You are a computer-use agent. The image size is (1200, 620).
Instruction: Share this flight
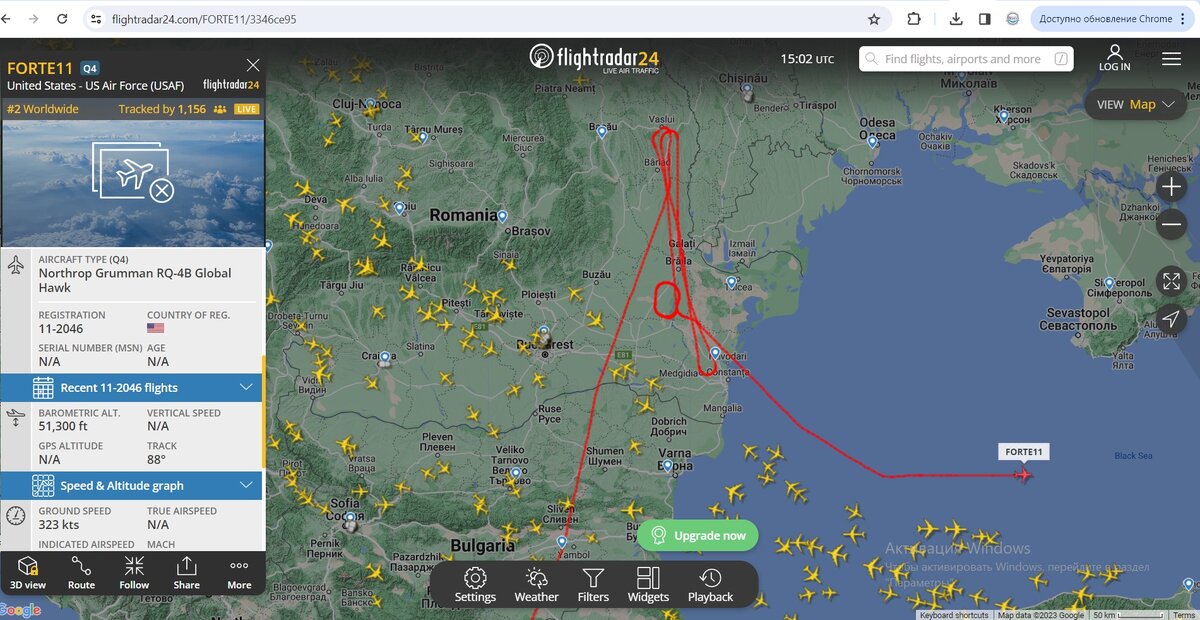186,573
